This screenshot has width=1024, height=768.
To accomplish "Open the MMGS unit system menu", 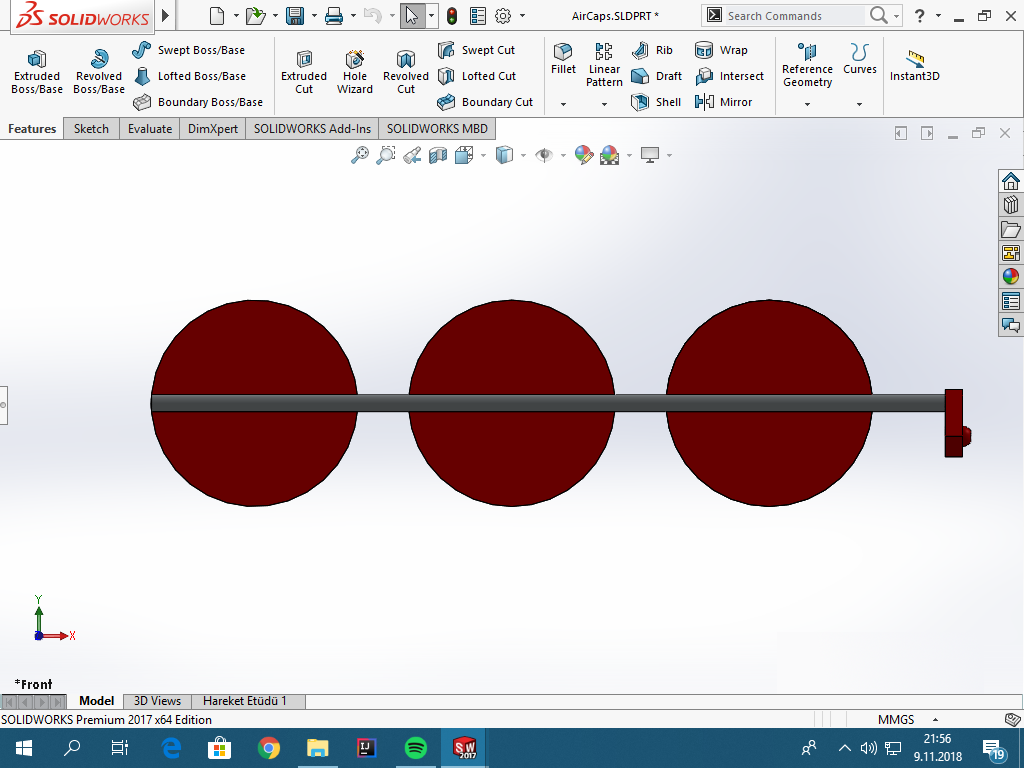I will [908, 719].
